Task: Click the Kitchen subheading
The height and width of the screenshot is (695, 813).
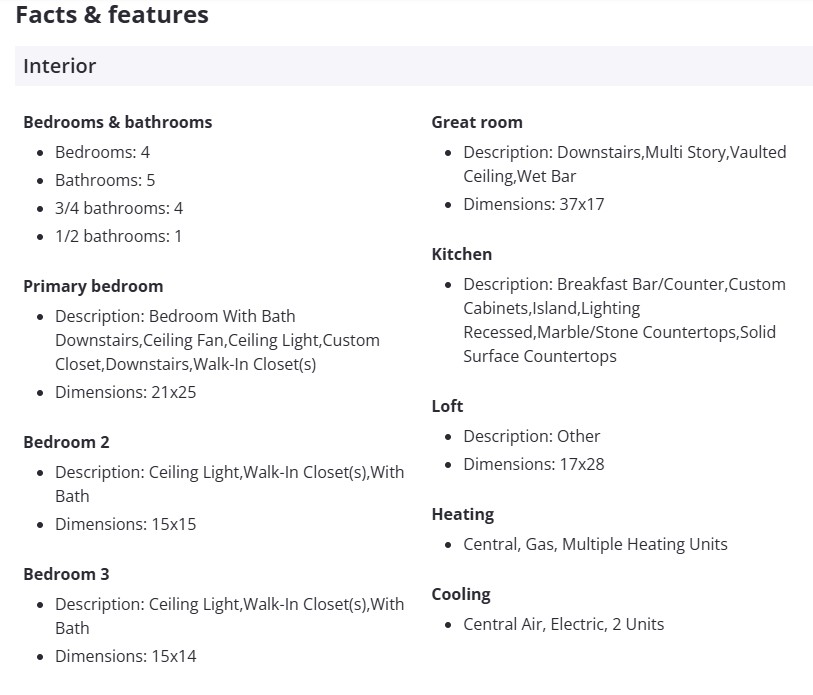Action: [x=461, y=254]
